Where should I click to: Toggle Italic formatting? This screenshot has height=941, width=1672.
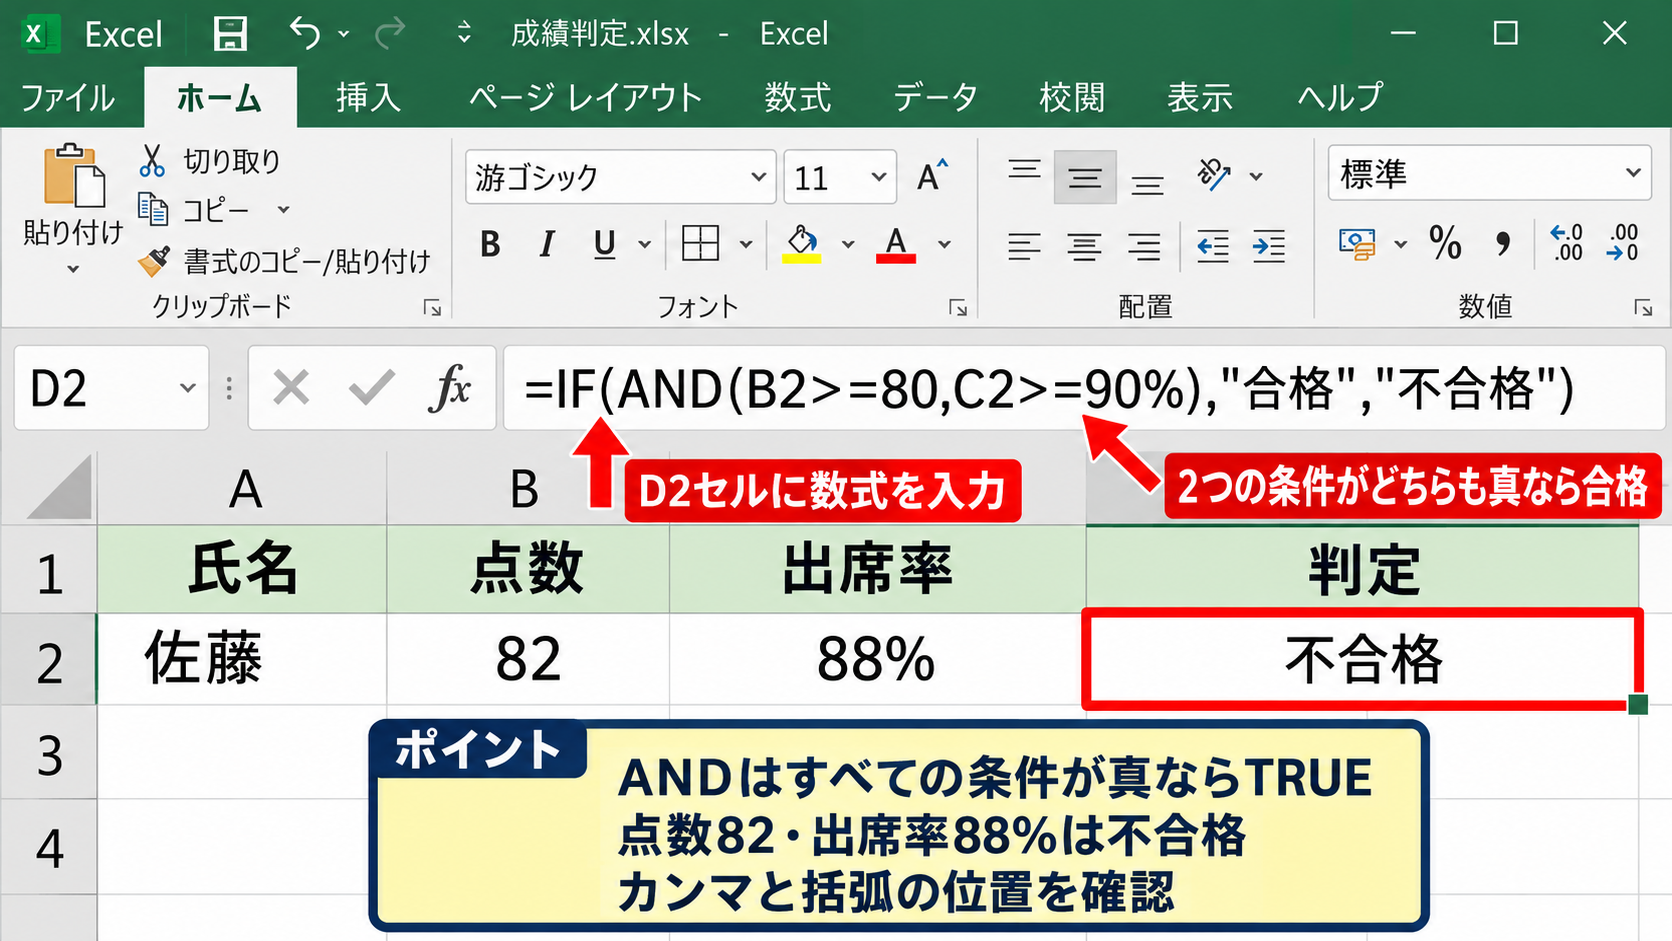pyautogui.click(x=546, y=244)
